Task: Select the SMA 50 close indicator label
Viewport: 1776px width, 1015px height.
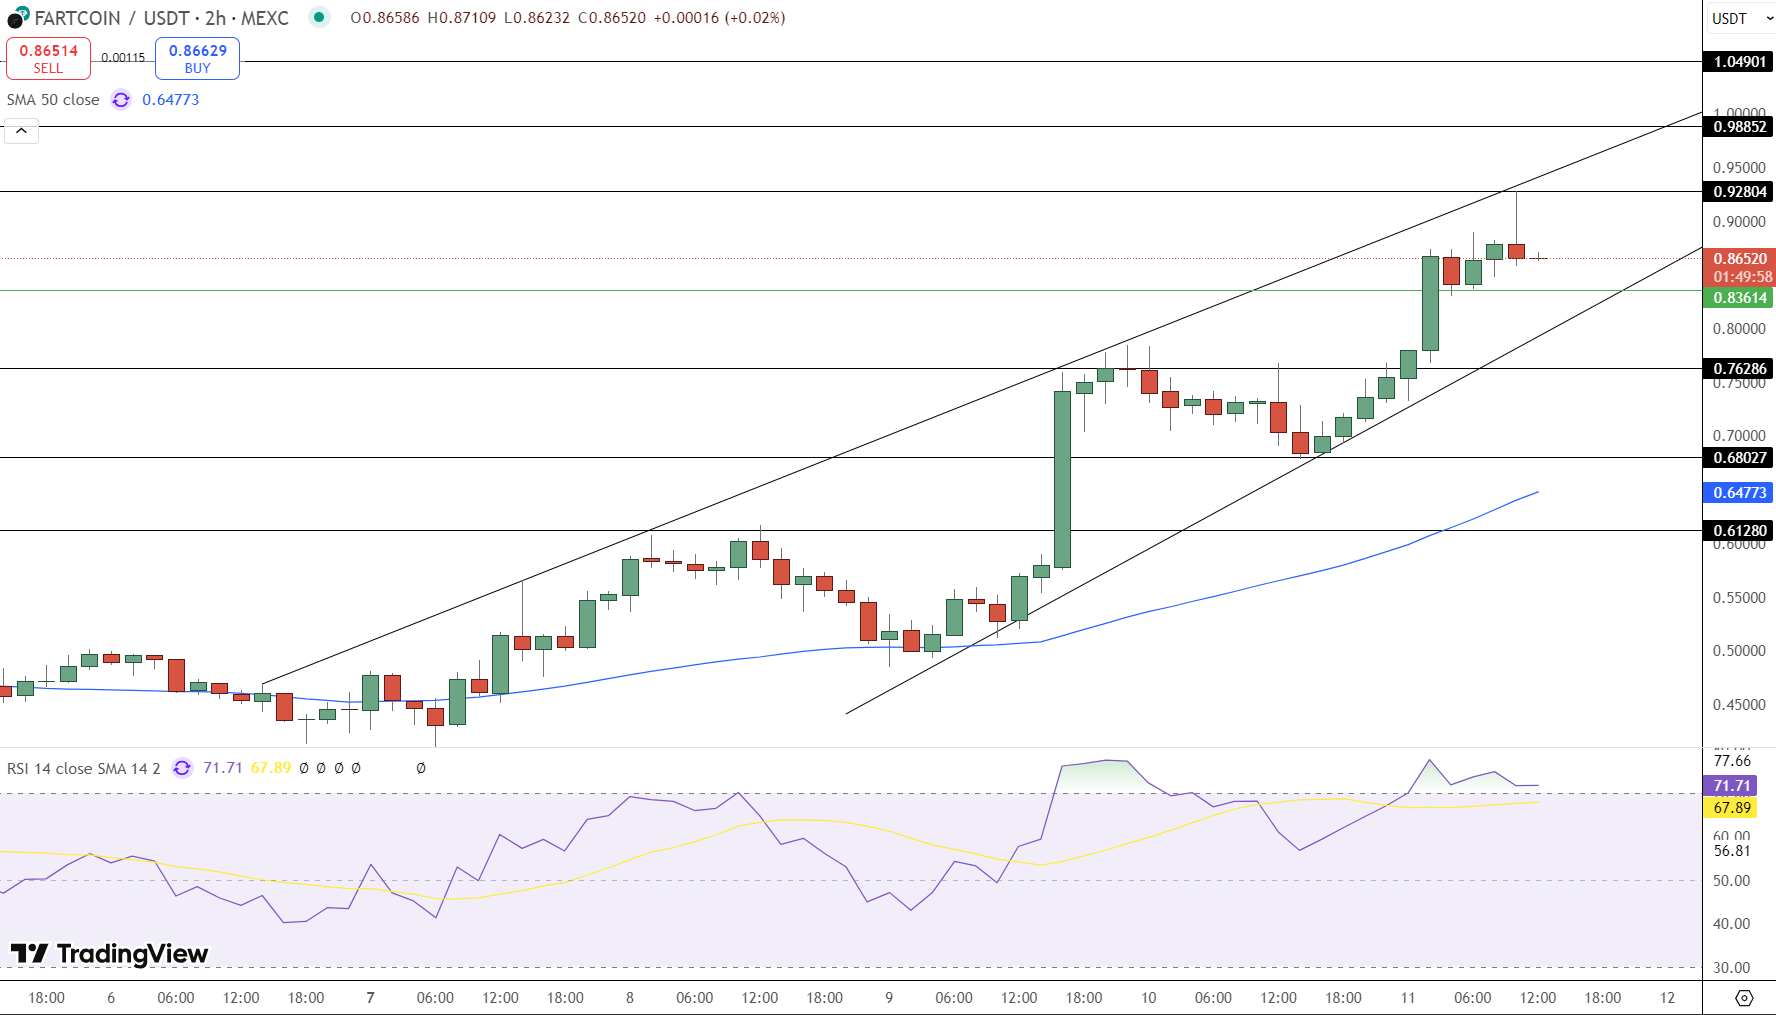Action: point(53,100)
